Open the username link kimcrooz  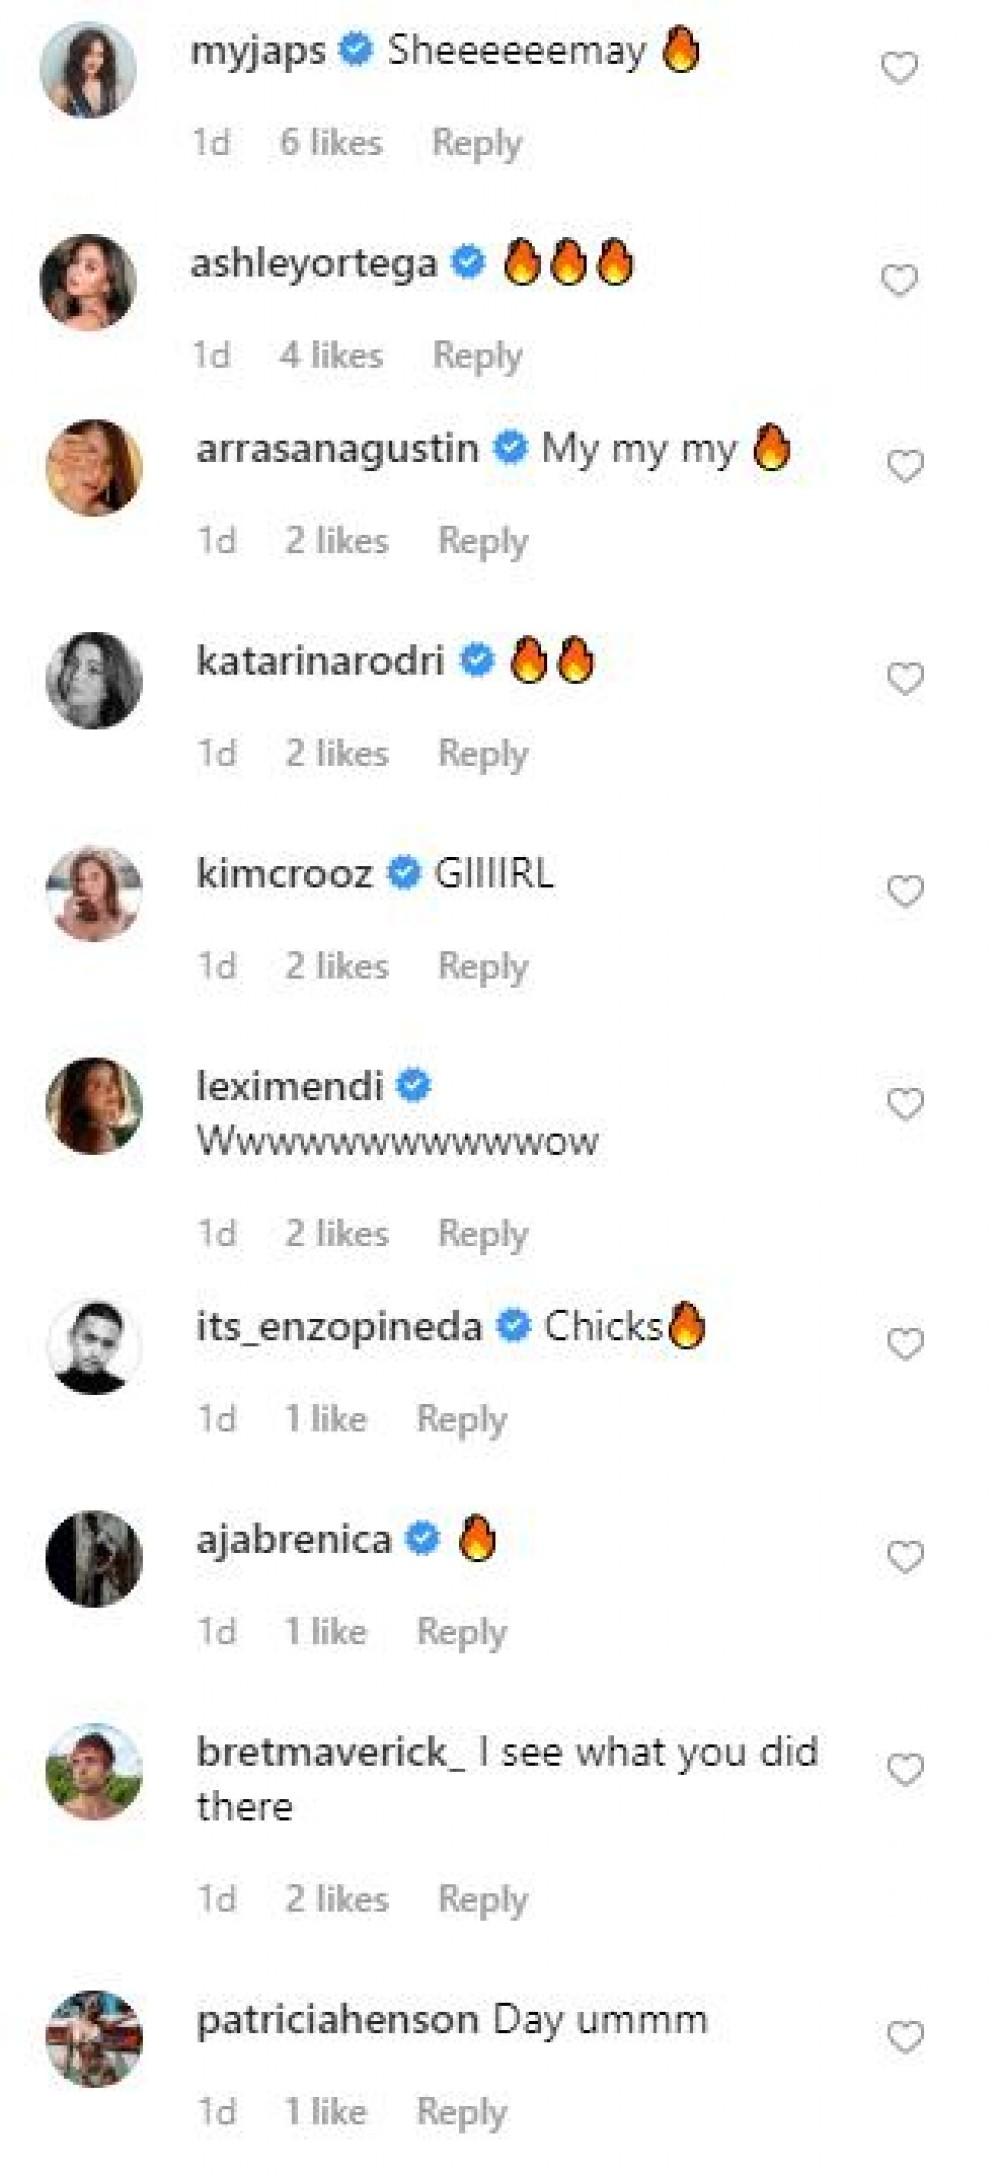pyautogui.click(x=285, y=874)
